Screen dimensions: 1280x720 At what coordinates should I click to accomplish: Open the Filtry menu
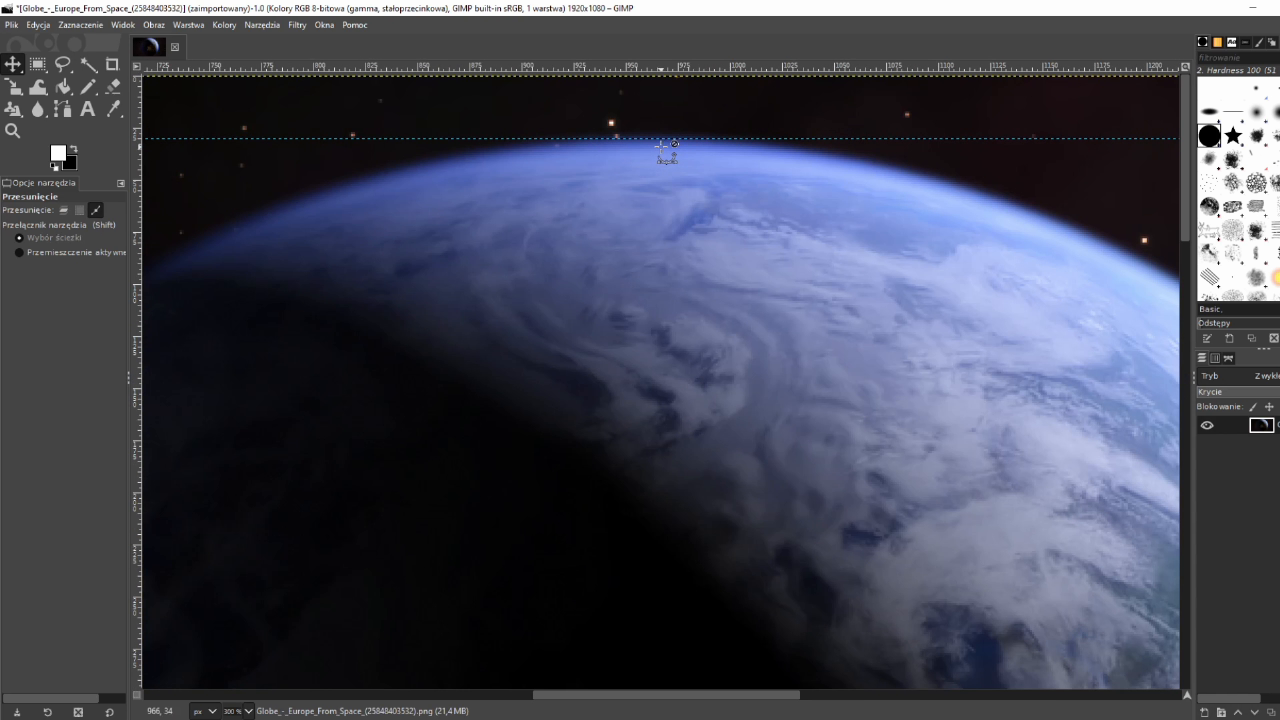point(297,25)
